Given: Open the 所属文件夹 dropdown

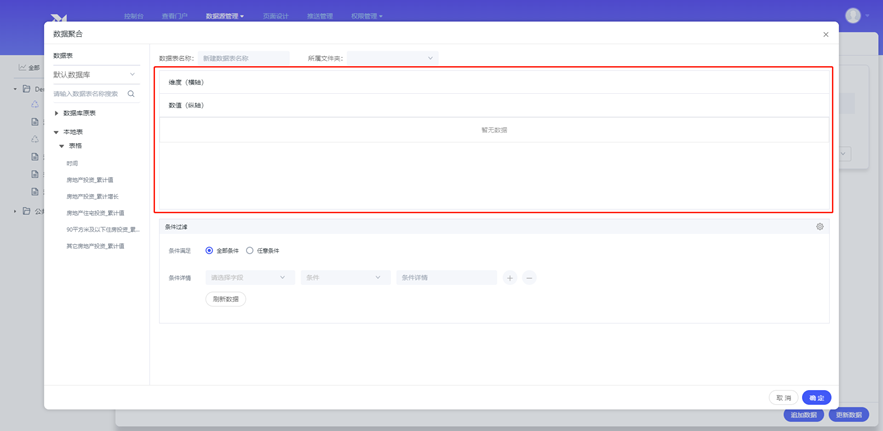Looking at the screenshot, I should 392,58.
